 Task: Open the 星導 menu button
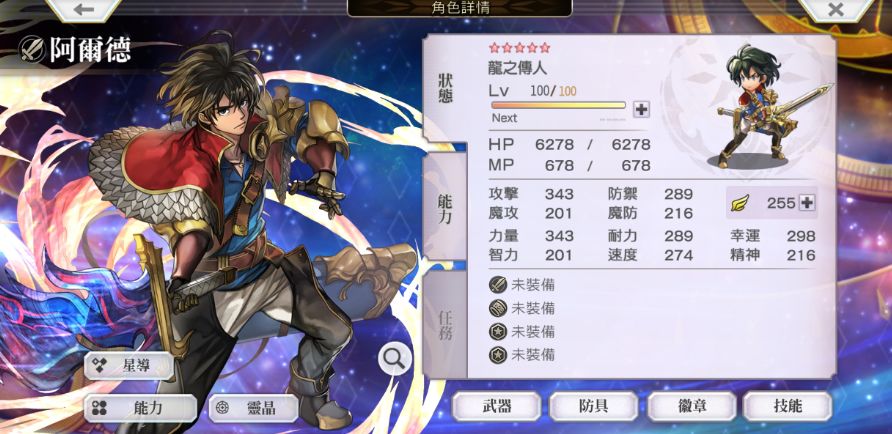pyautogui.click(x=129, y=366)
